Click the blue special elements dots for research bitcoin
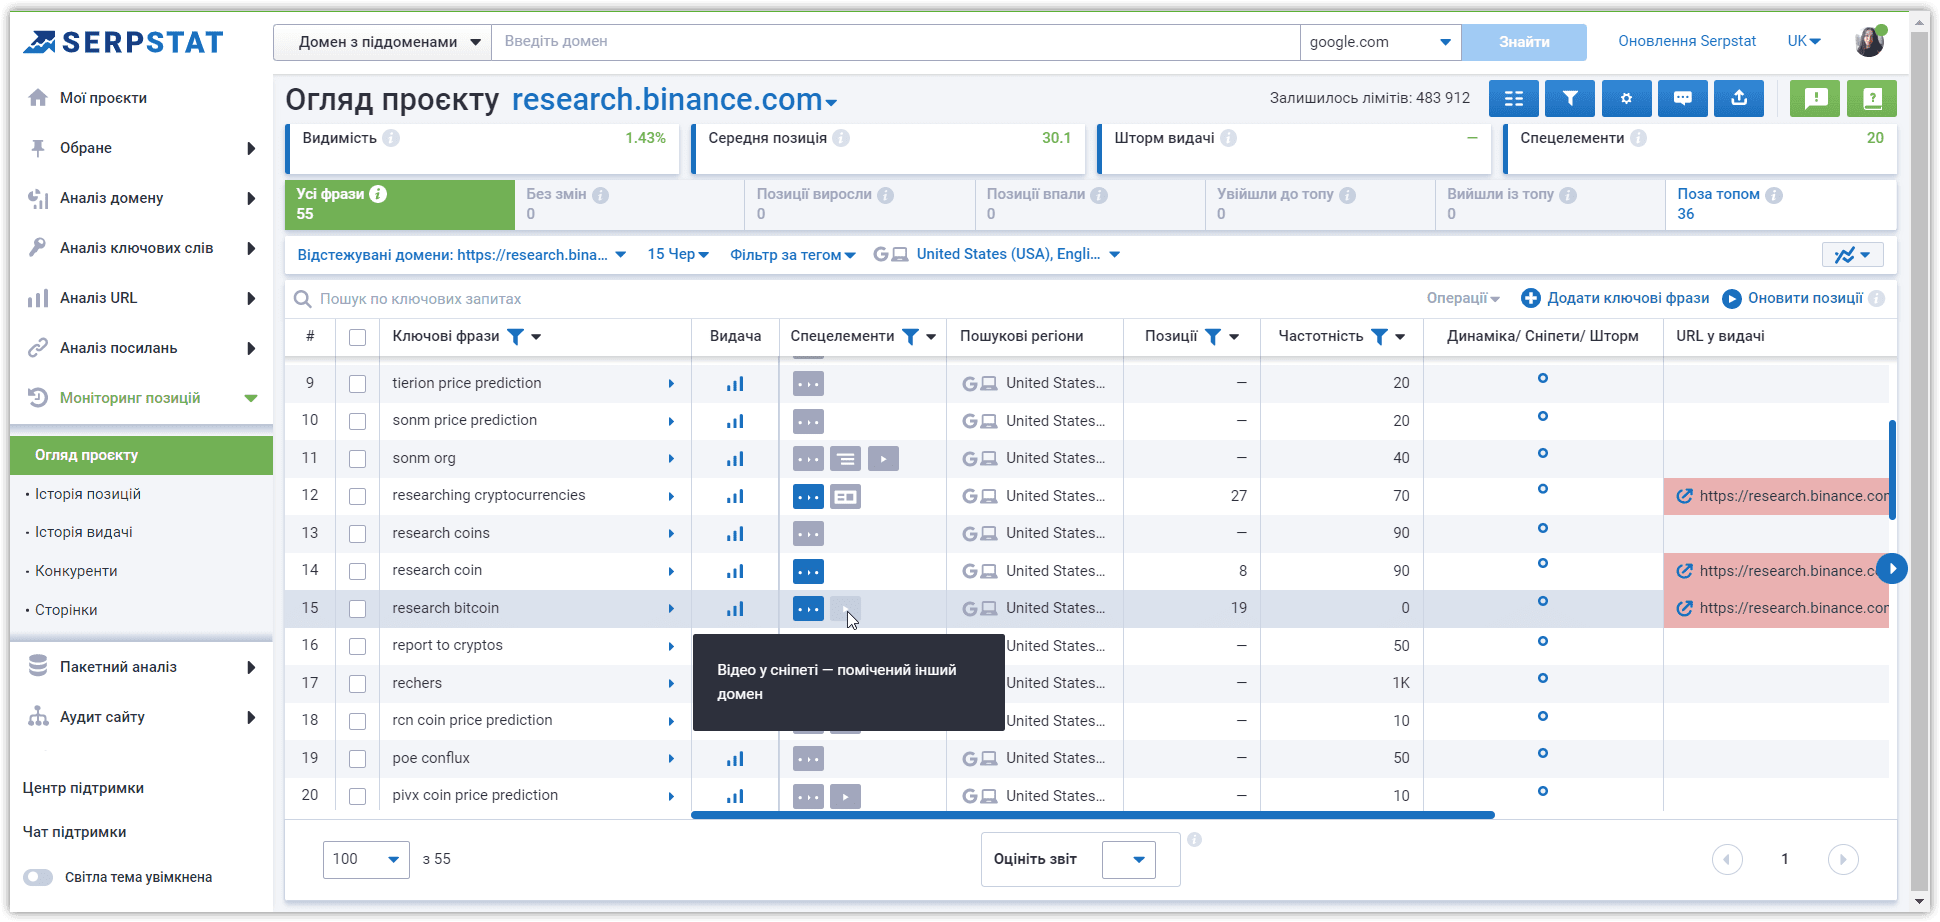Viewport: 1940px width, 922px height. (808, 608)
